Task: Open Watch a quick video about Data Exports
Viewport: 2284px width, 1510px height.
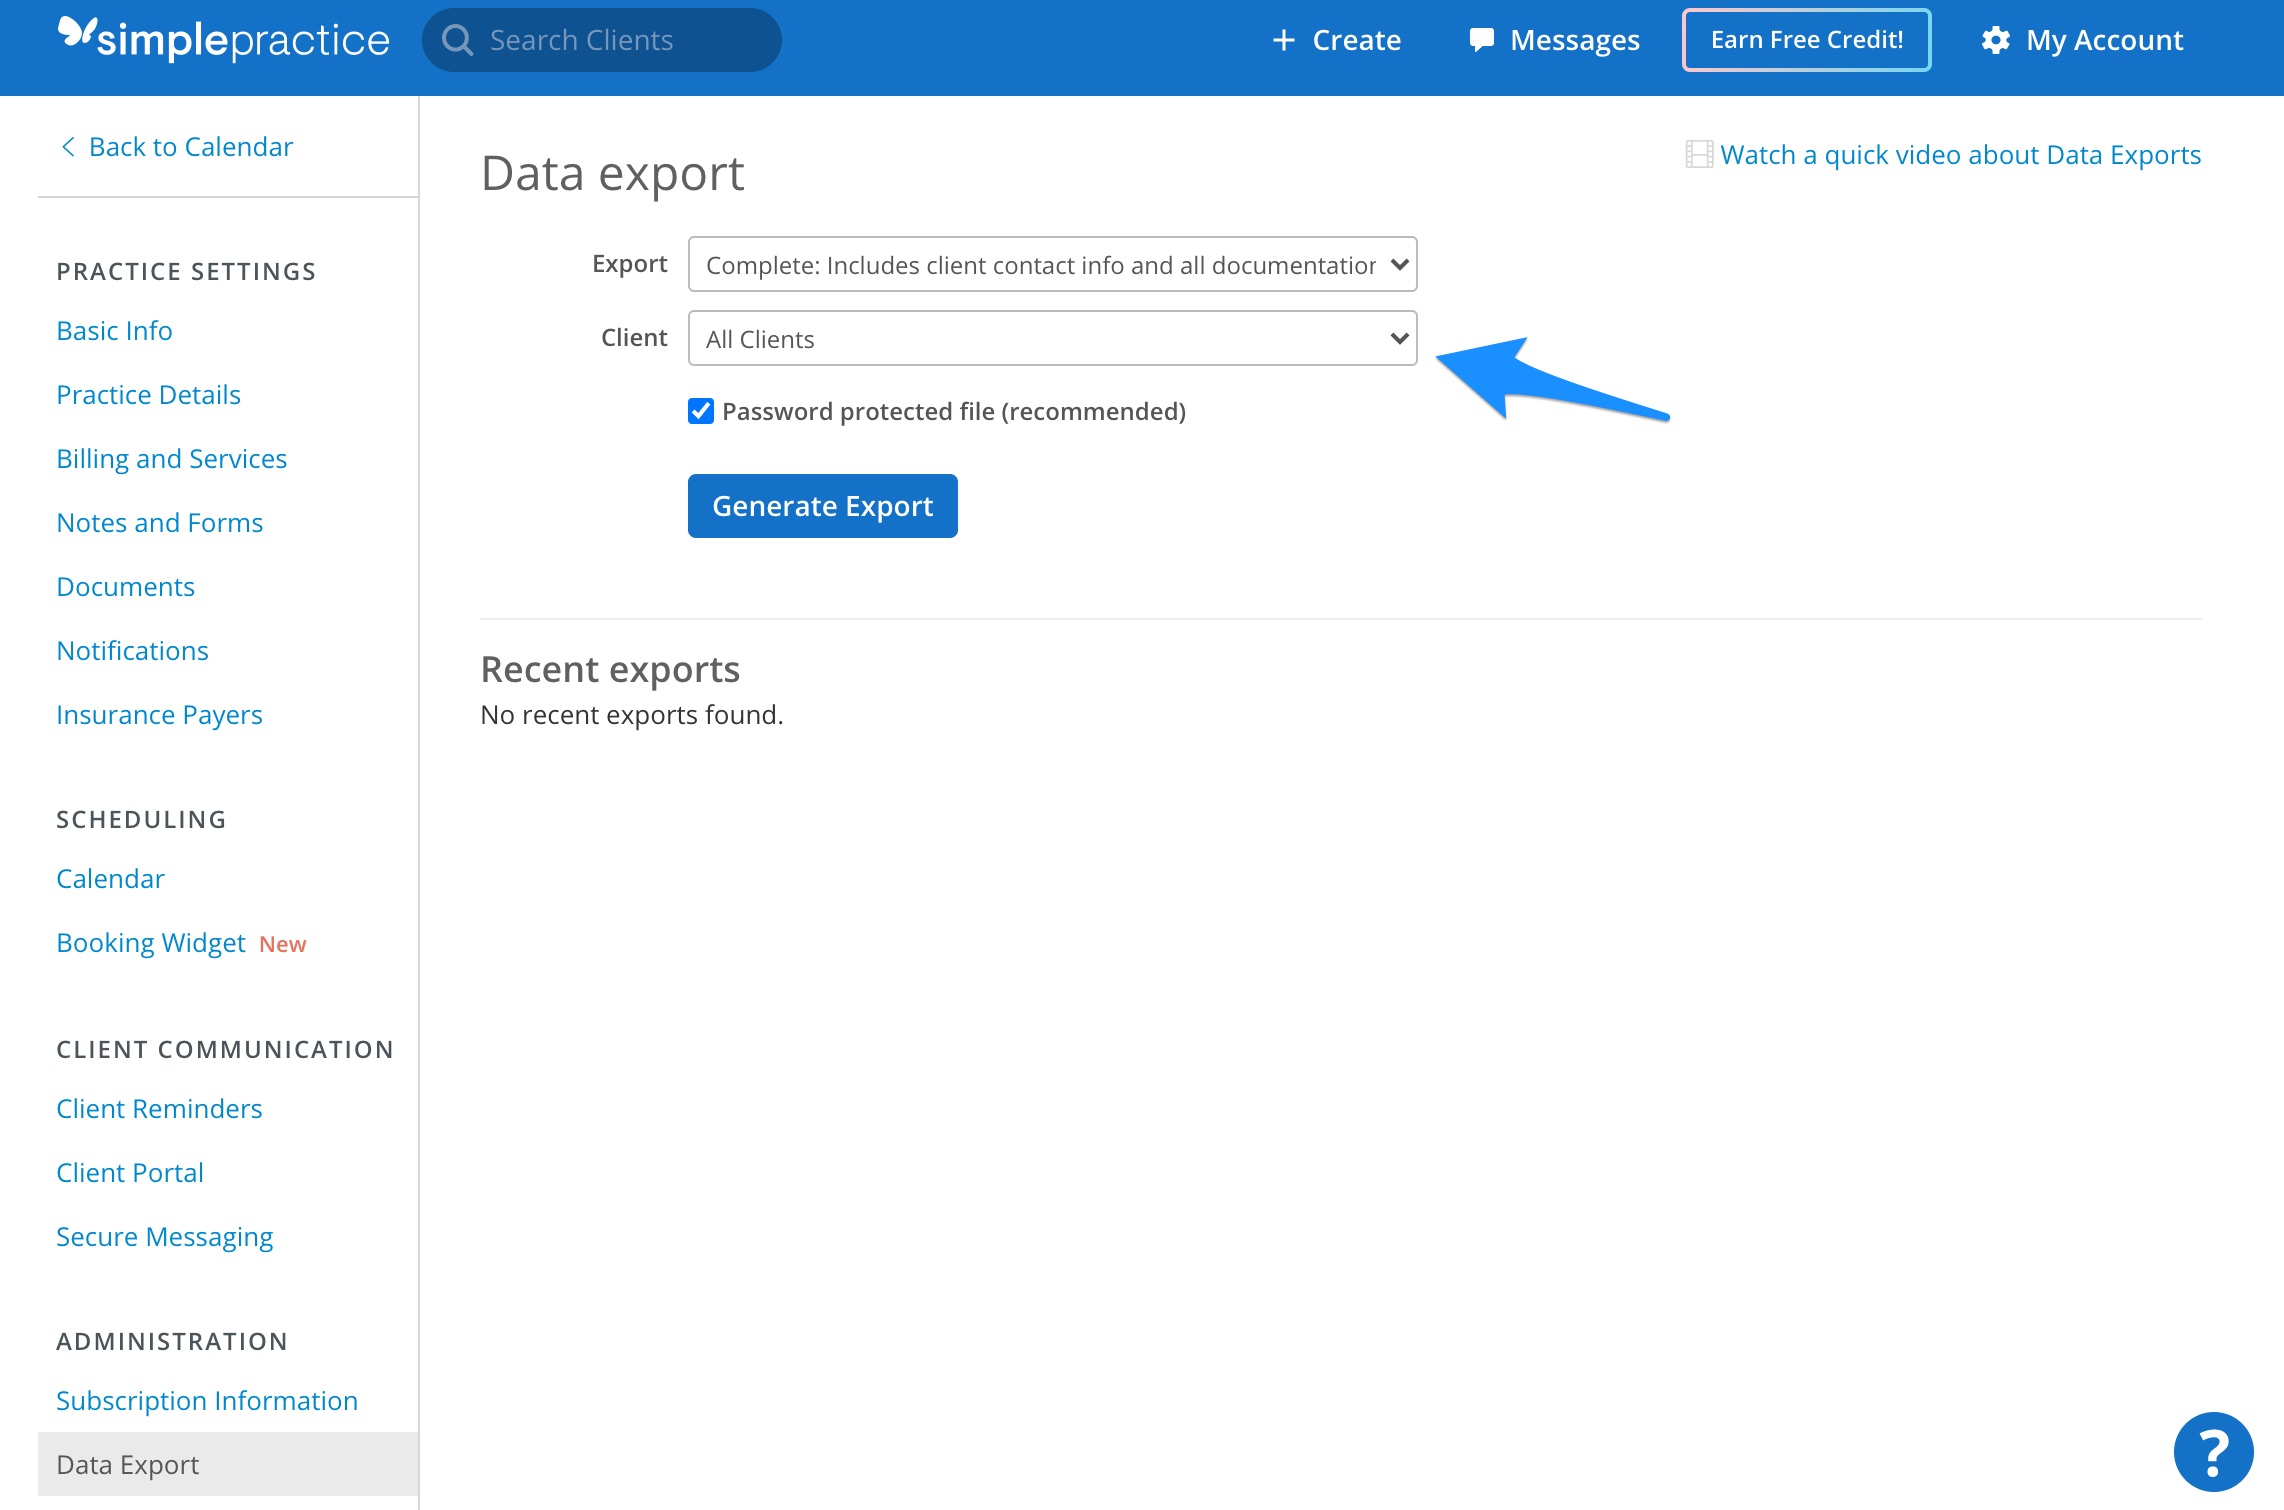Action: [x=1959, y=154]
